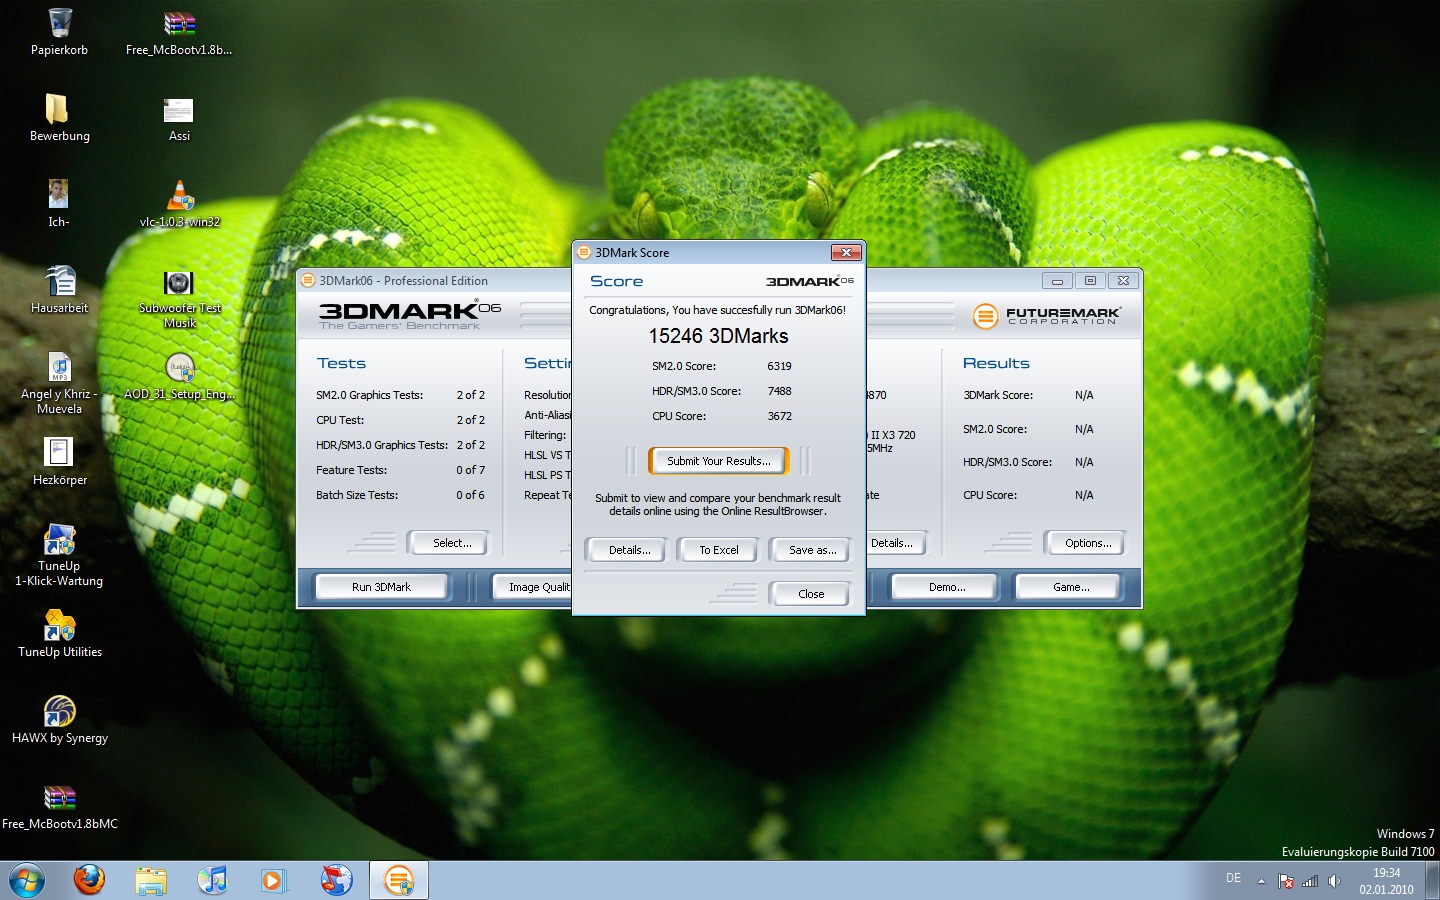Select the Subwoofer Test Musik icon
Screen dimensions: 1440x900
pos(179,298)
